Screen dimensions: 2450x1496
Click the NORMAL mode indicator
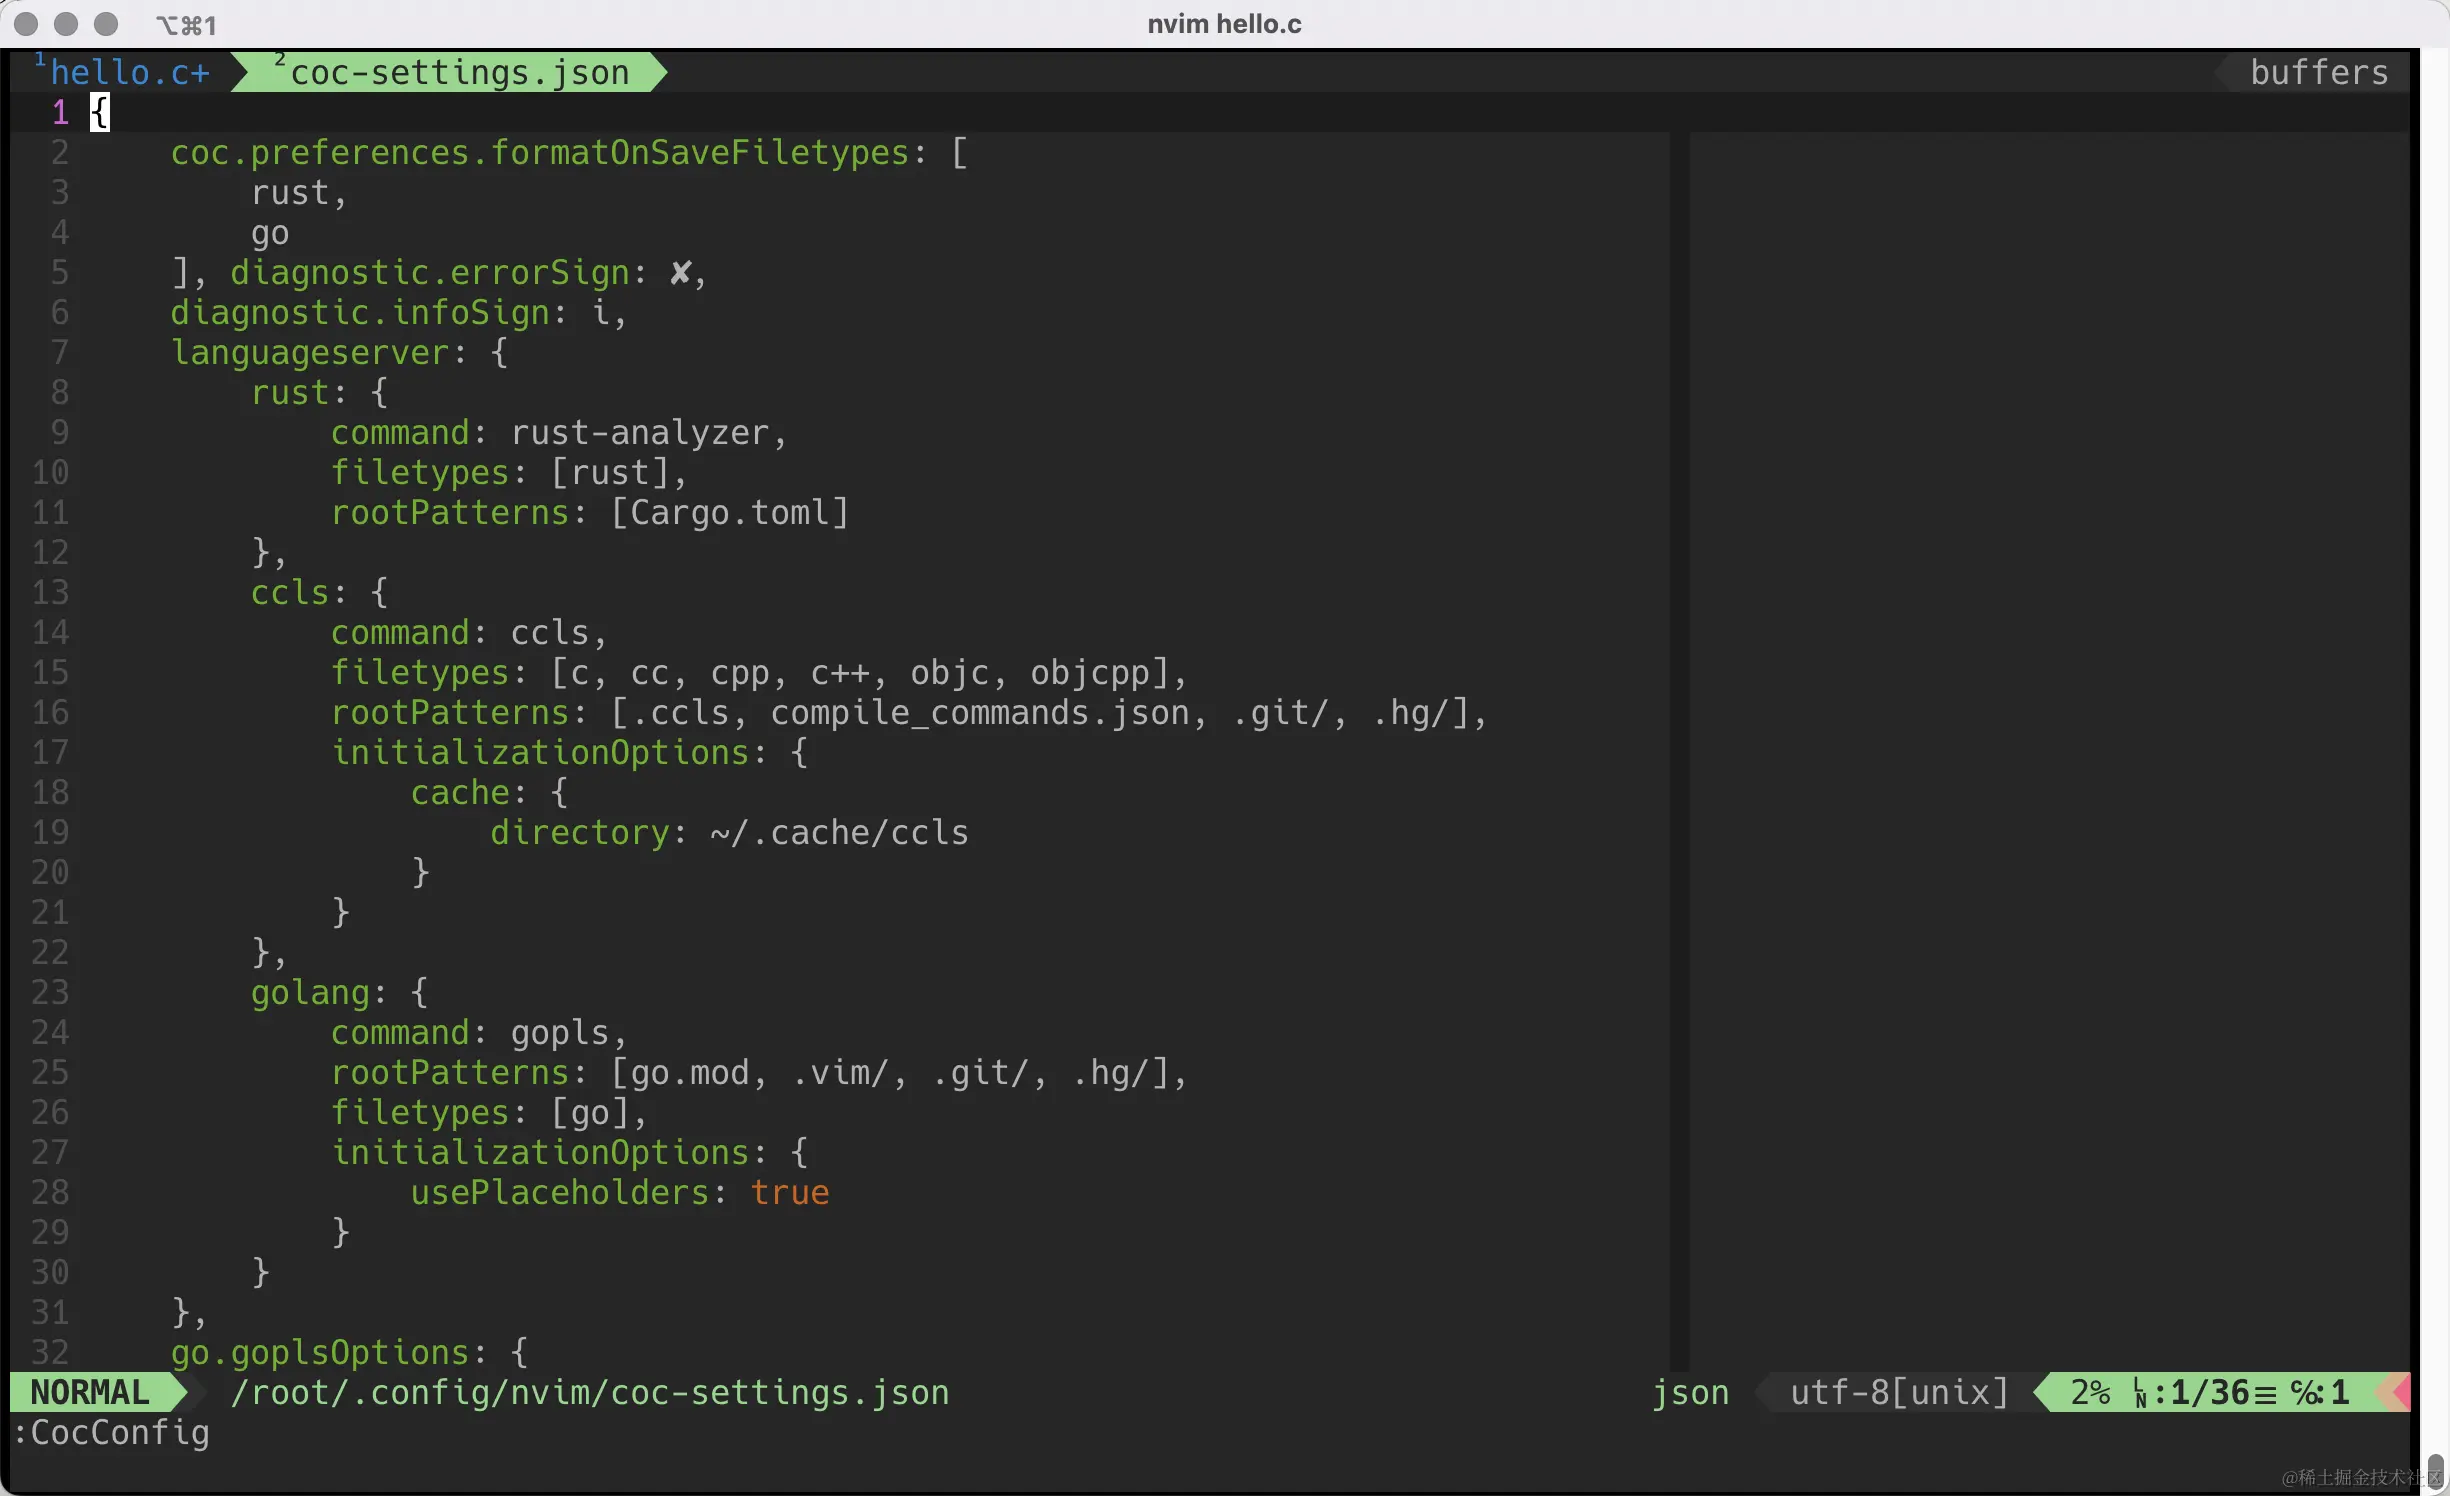tap(89, 1392)
